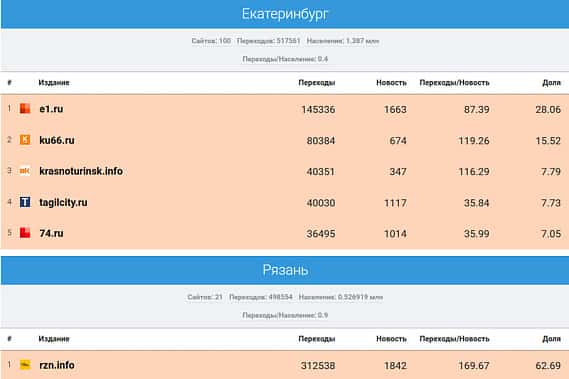Viewport: 569px width, 379px height.
Task: Click the share 7.05
Action: pos(551,233)
